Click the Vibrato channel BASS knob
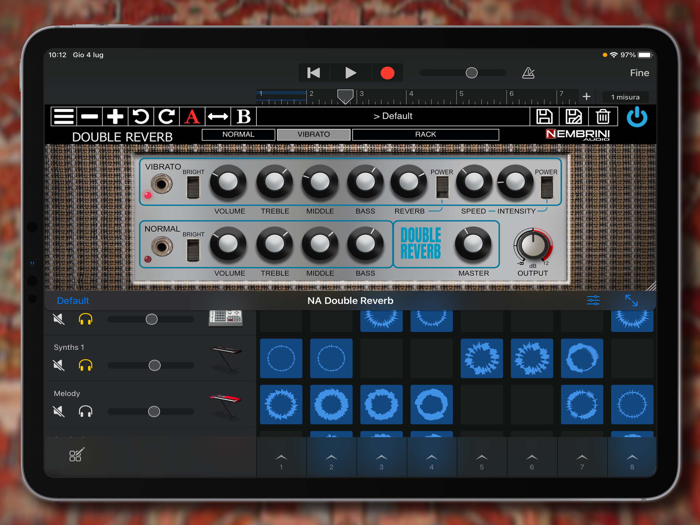 pos(365,182)
